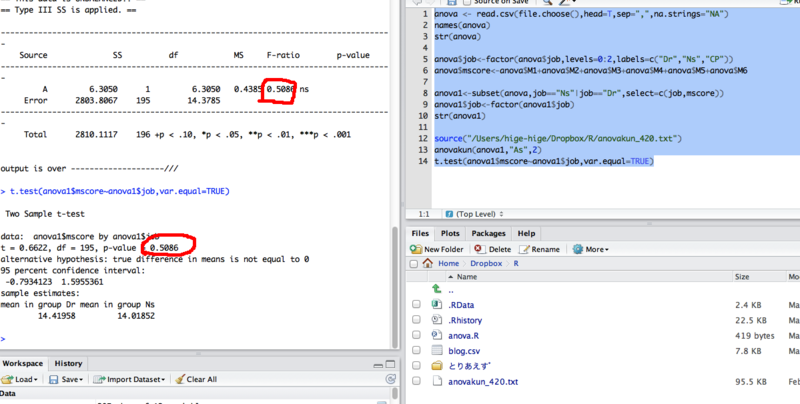Viewport: 800px width, 404px height.
Task: Open the .RData file link
Action: [461, 305]
